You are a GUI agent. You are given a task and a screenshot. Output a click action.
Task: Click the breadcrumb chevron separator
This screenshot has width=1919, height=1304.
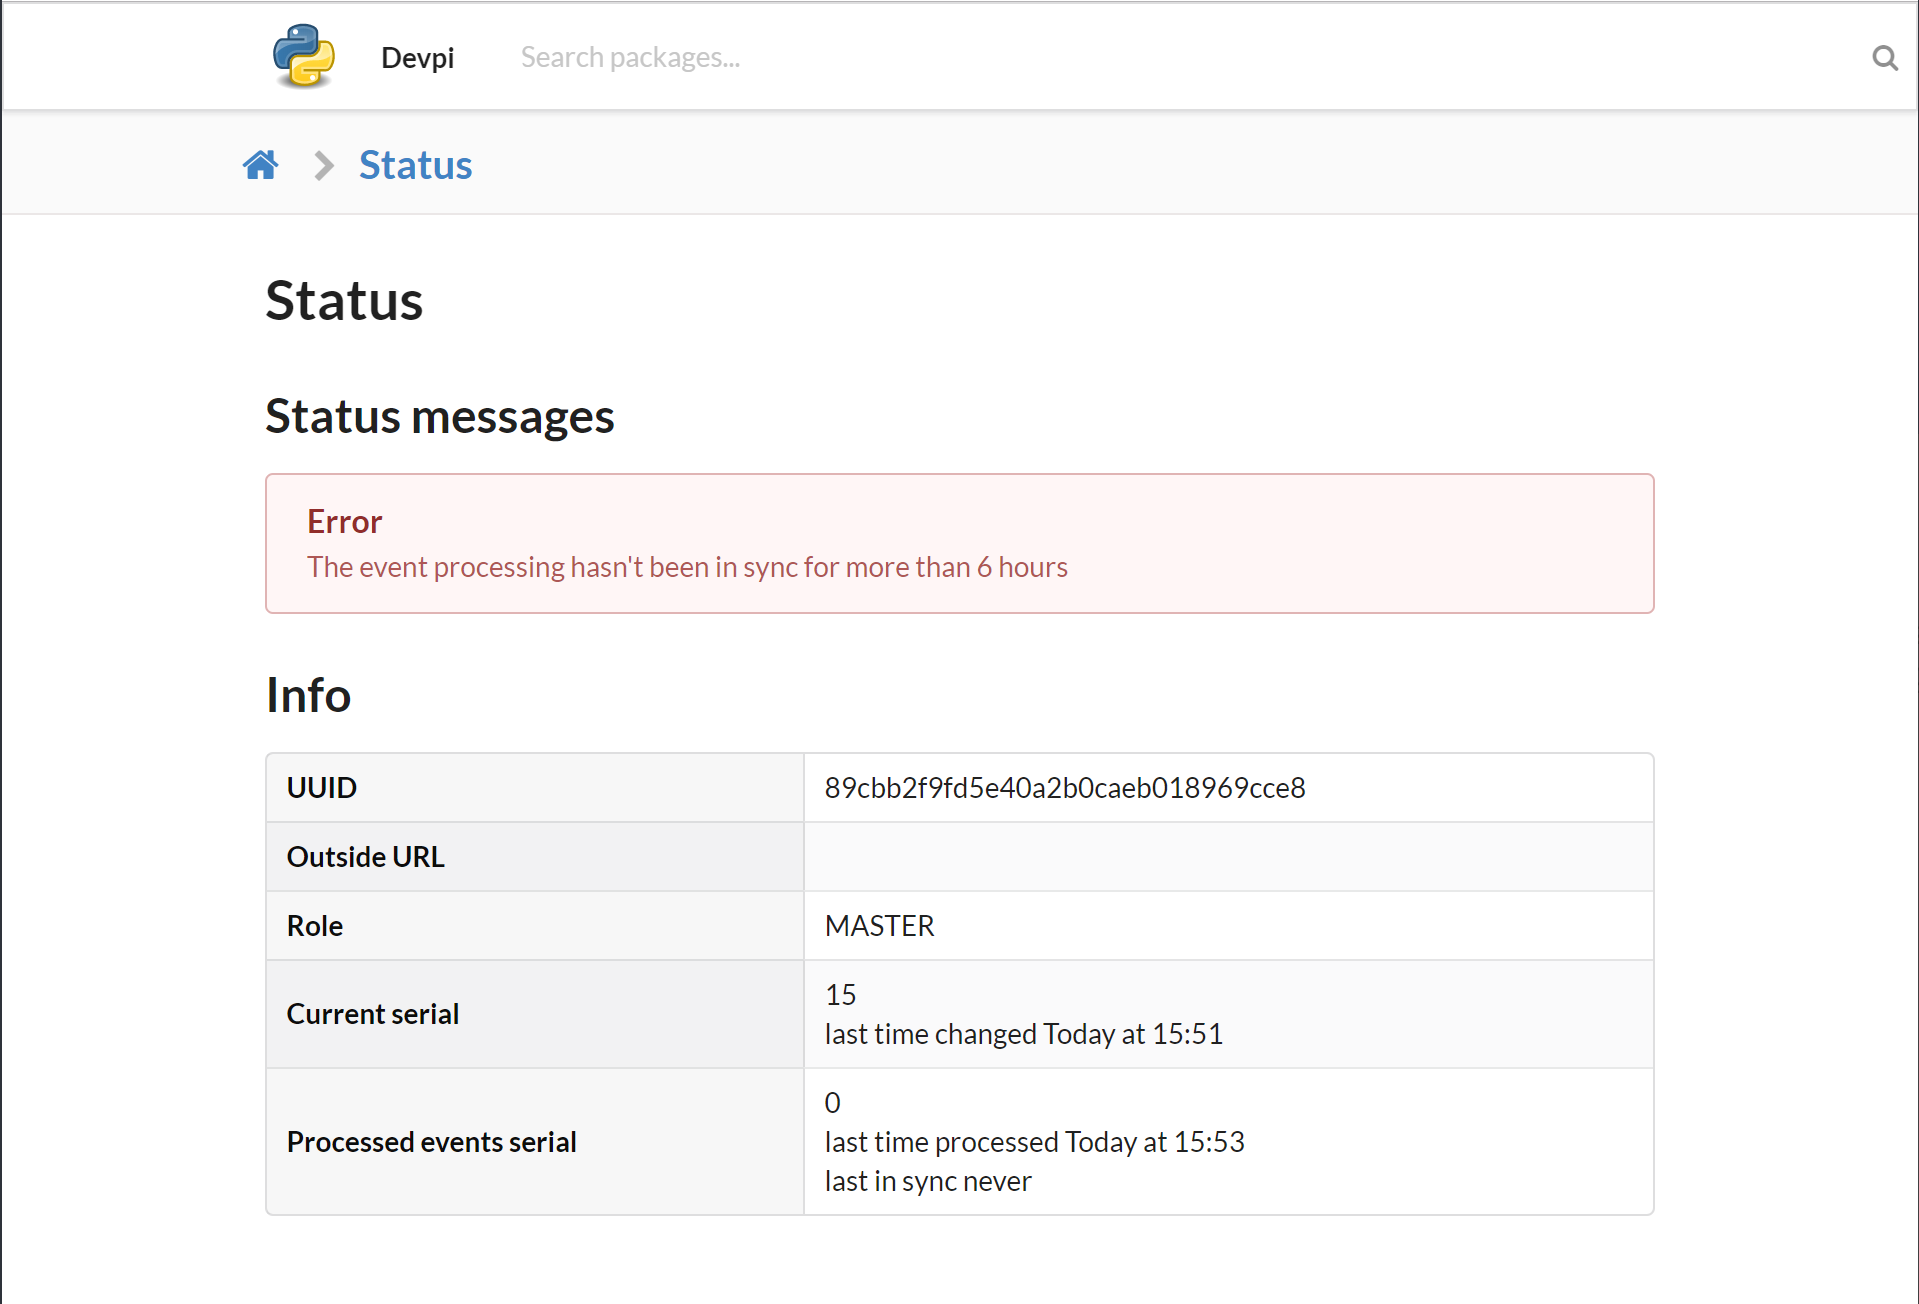point(322,165)
